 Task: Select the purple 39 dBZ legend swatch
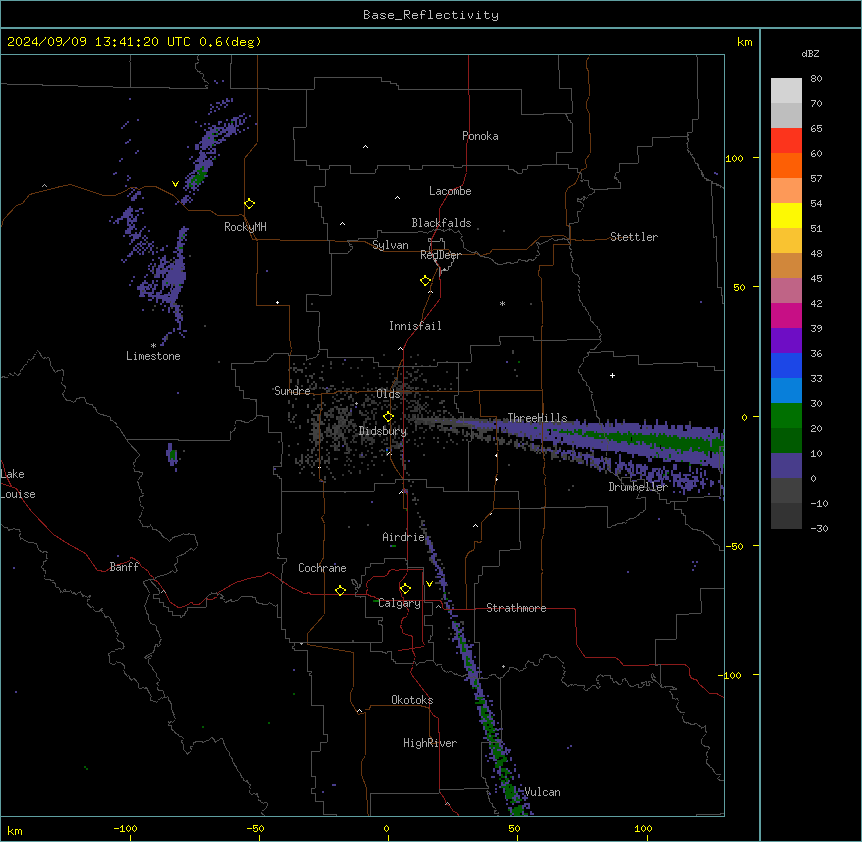click(786, 340)
